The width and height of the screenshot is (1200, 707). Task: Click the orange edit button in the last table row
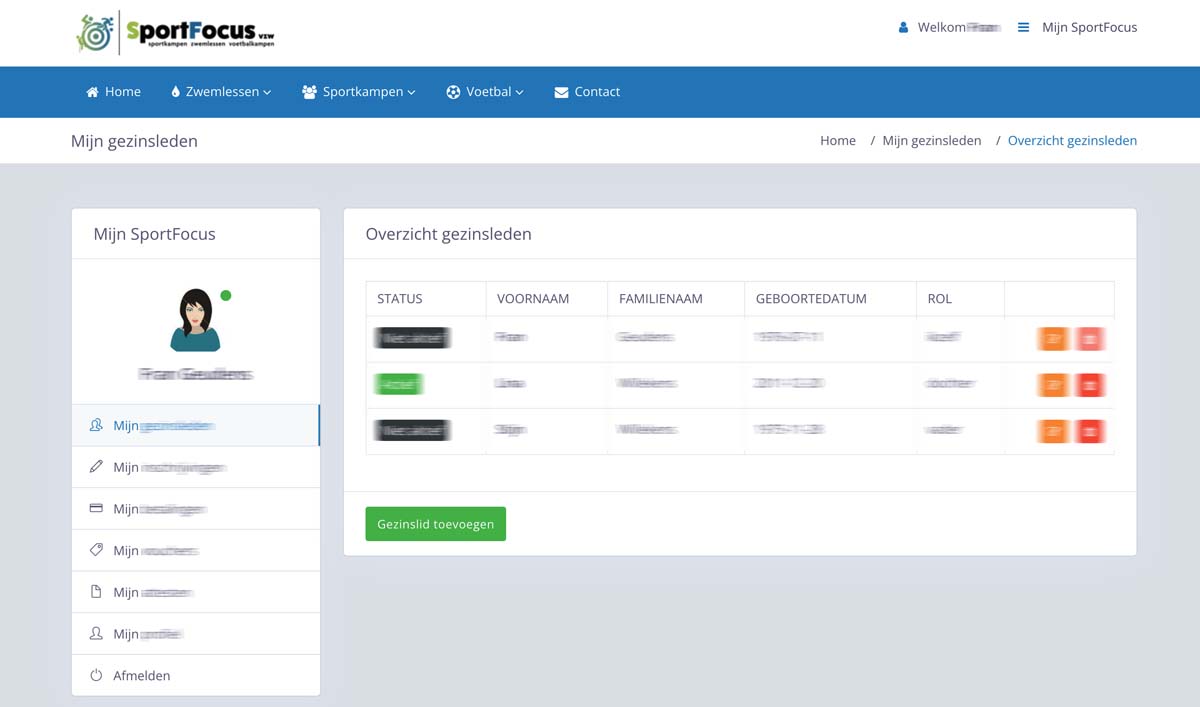tap(1053, 431)
